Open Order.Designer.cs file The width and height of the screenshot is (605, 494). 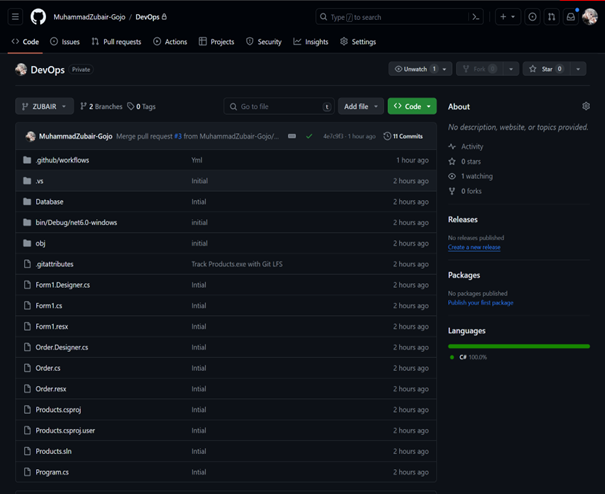coord(62,348)
